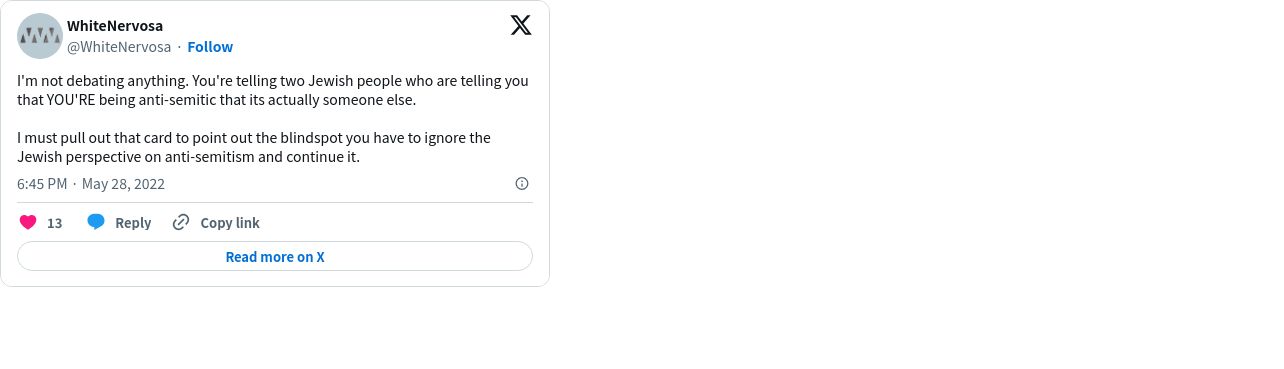Click the paragraph starting "I must pull out"

point(254,148)
